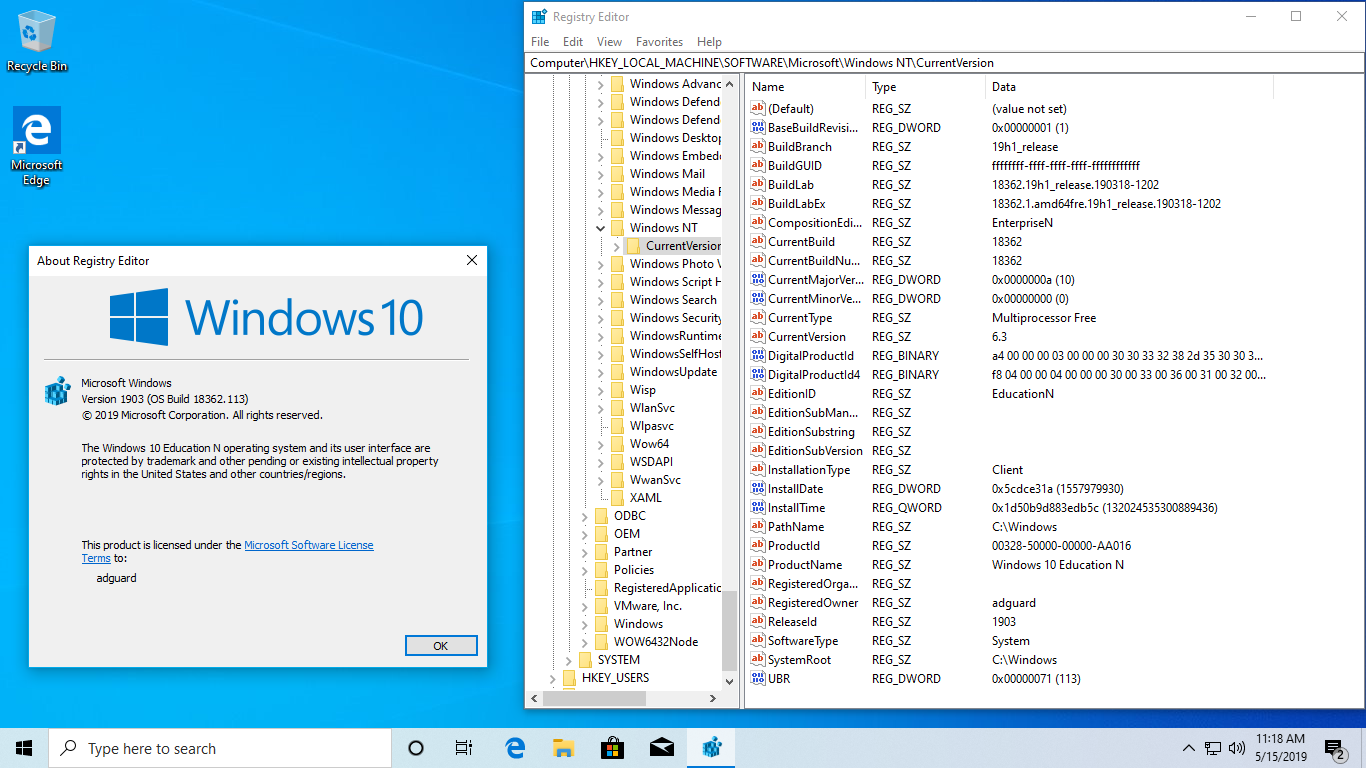Launch Edge from the taskbar
Image resolution: width=1366 pixels, height=768 pixels.
515,748
